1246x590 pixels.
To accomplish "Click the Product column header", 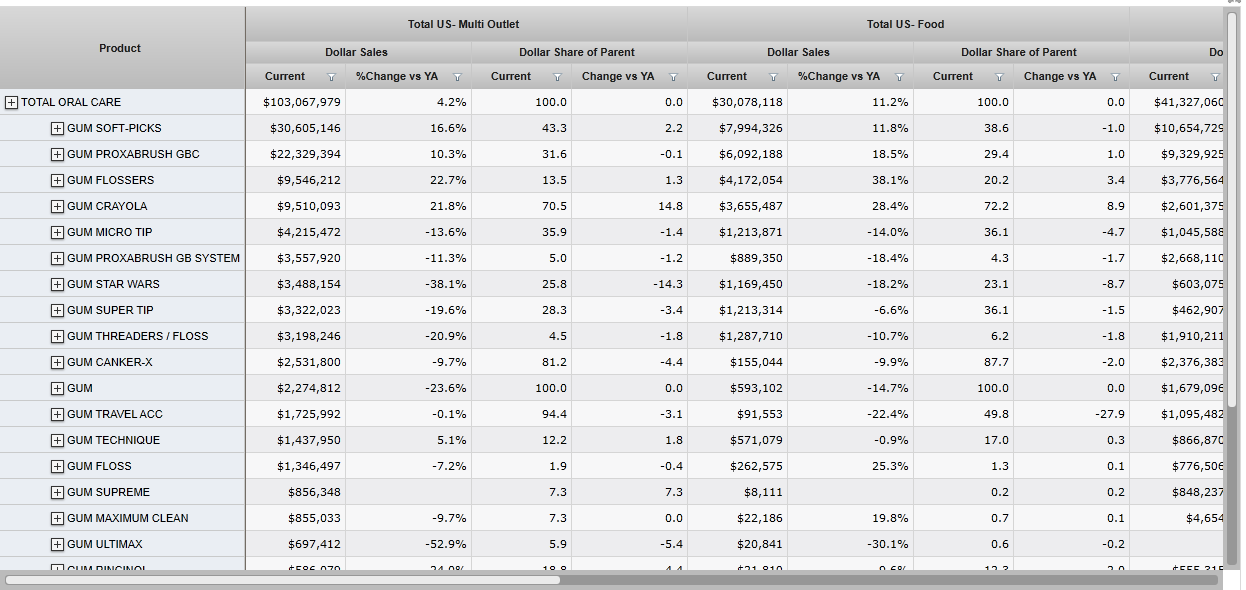I will (120, 48).
